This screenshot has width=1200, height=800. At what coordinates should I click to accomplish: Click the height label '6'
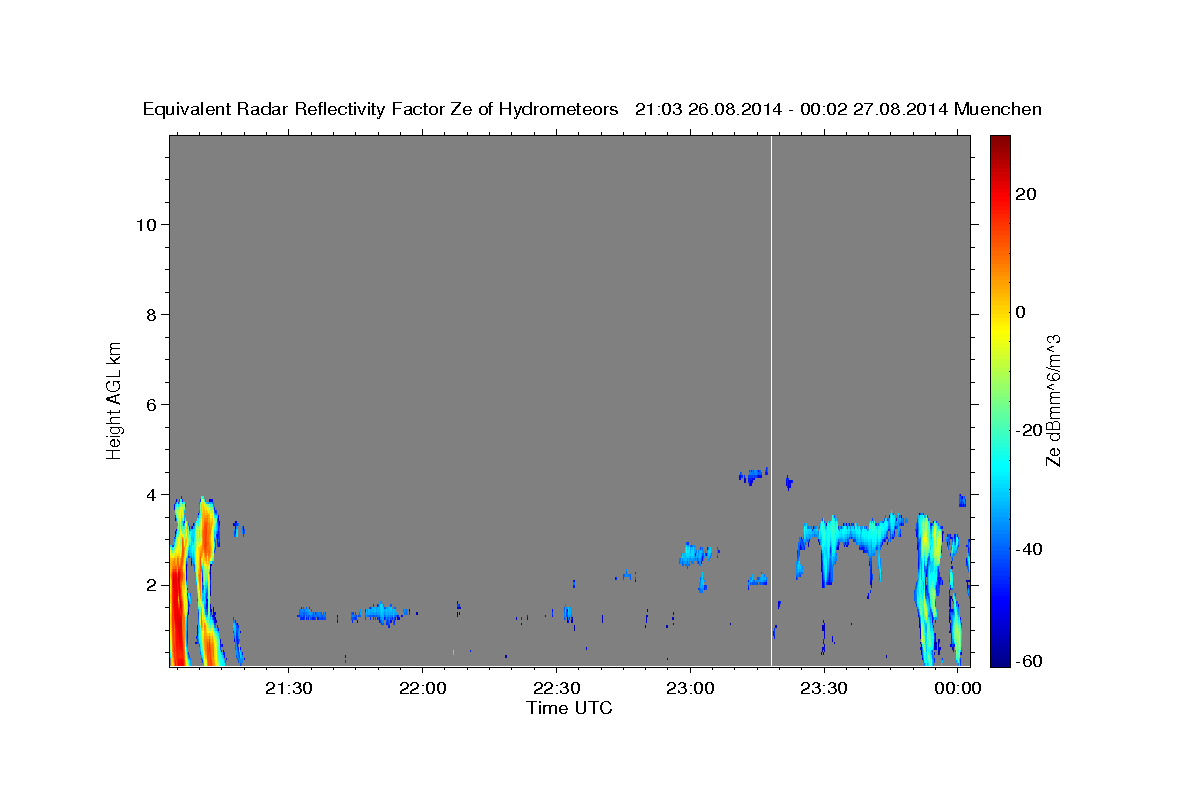point(152,404)
